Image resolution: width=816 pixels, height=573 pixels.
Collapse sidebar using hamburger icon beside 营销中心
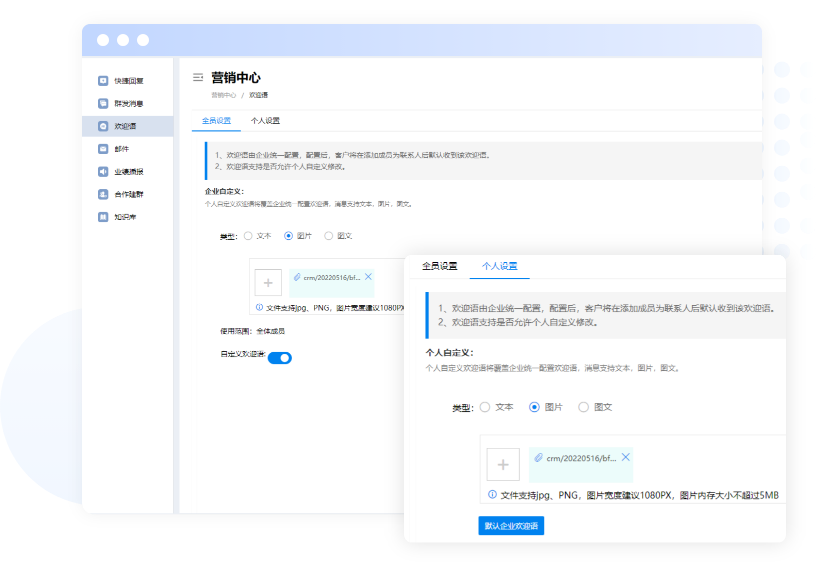coord(198,77)
